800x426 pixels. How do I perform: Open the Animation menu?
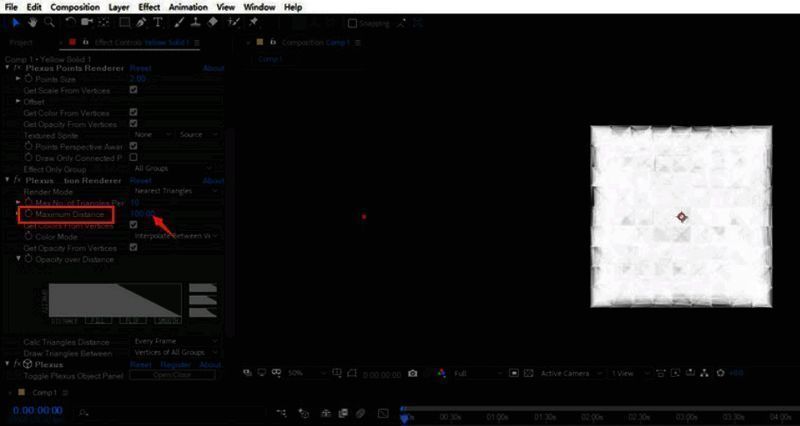[x=188, y=7]
